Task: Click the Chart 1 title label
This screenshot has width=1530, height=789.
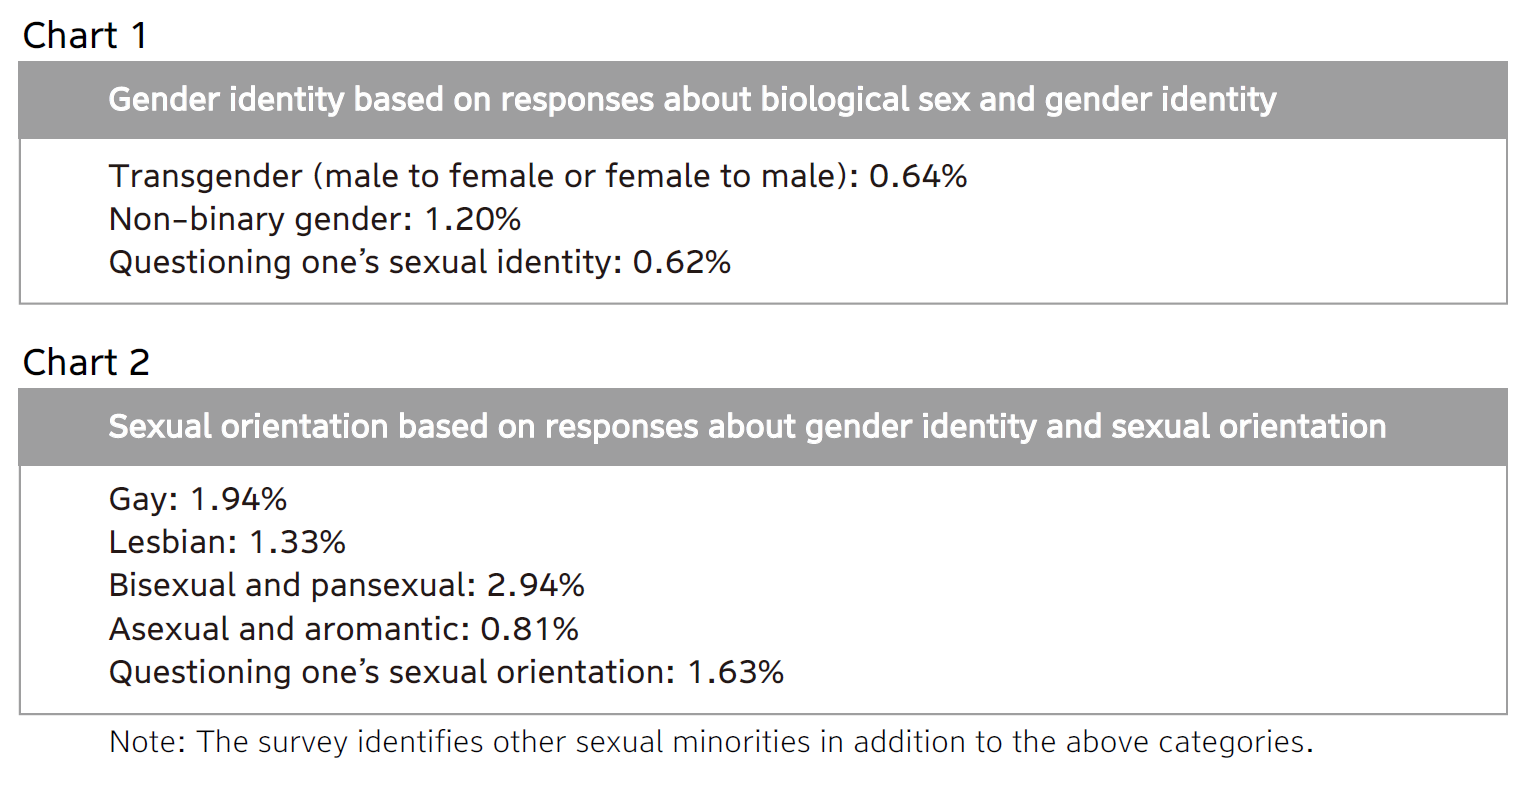Action: [85, 36]
